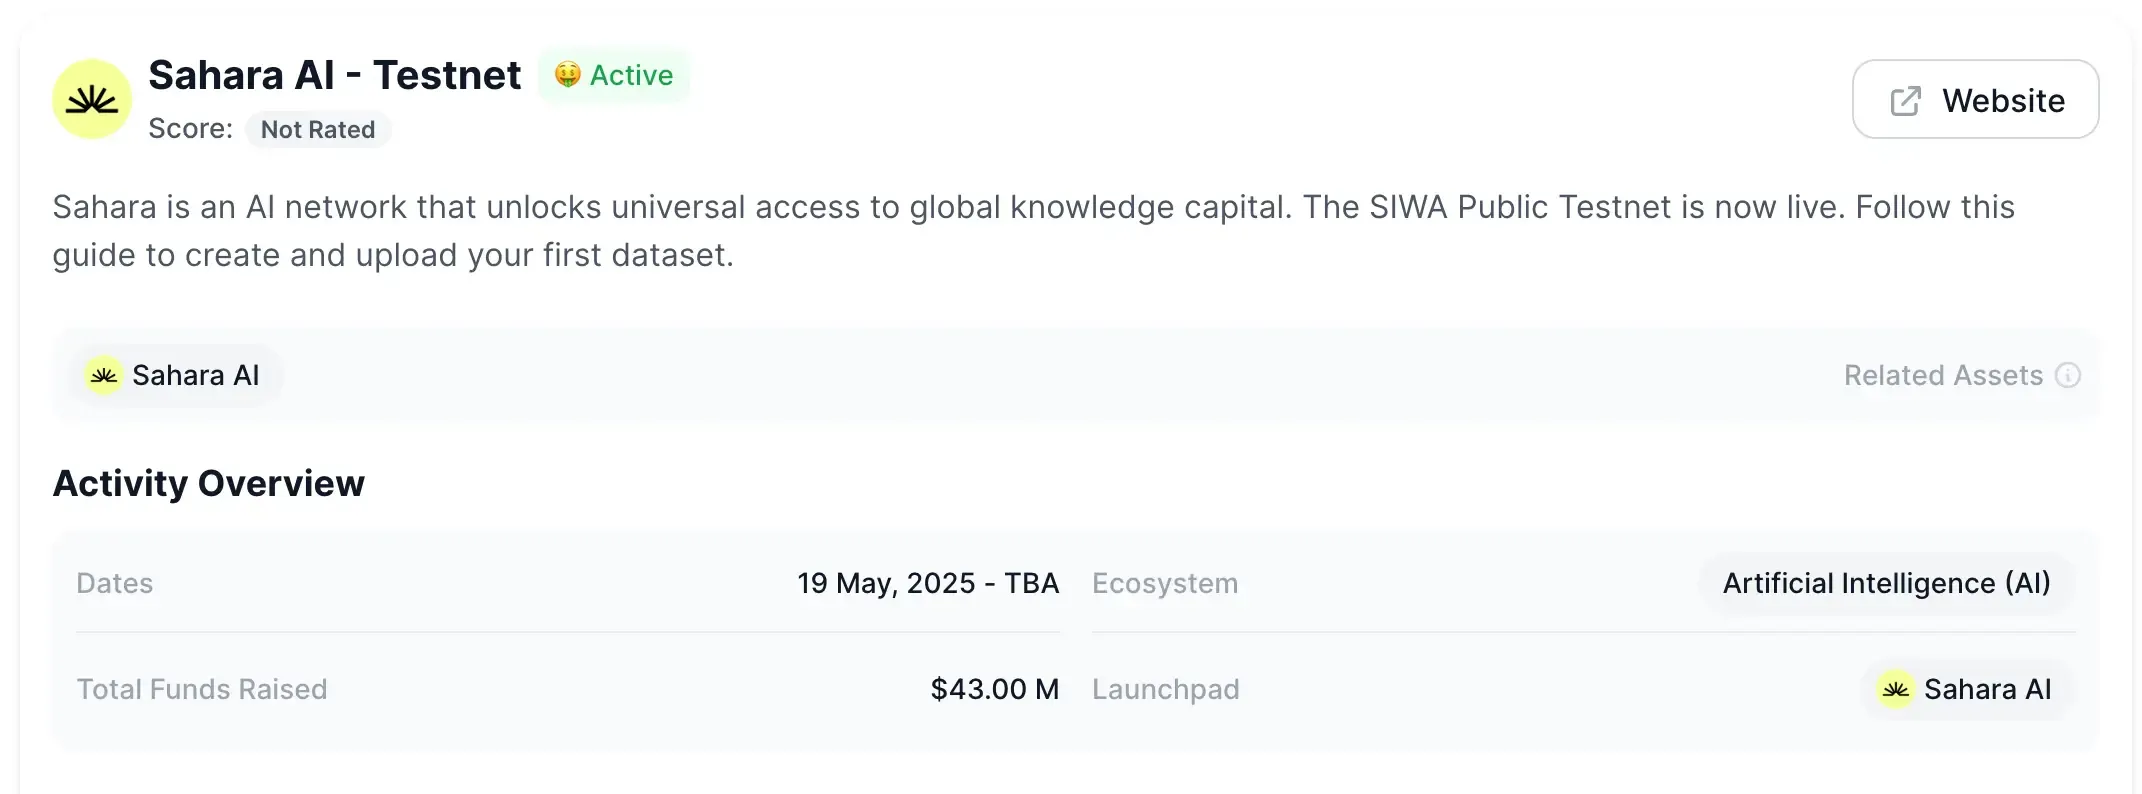Click the Ecosystem row label

coord(1165,583)
